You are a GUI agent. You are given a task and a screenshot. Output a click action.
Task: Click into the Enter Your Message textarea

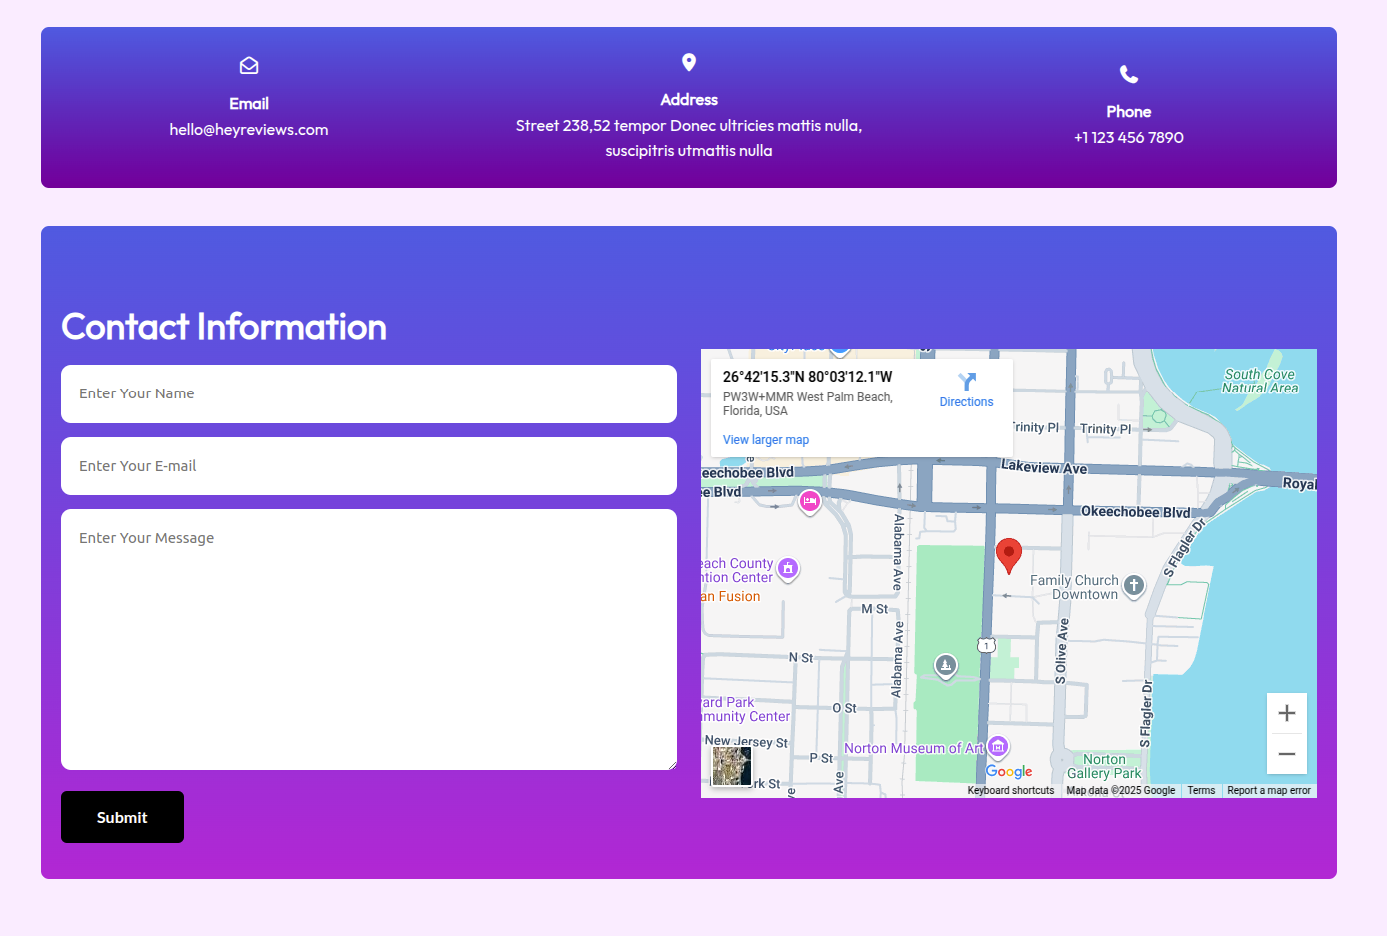point(369,640)
